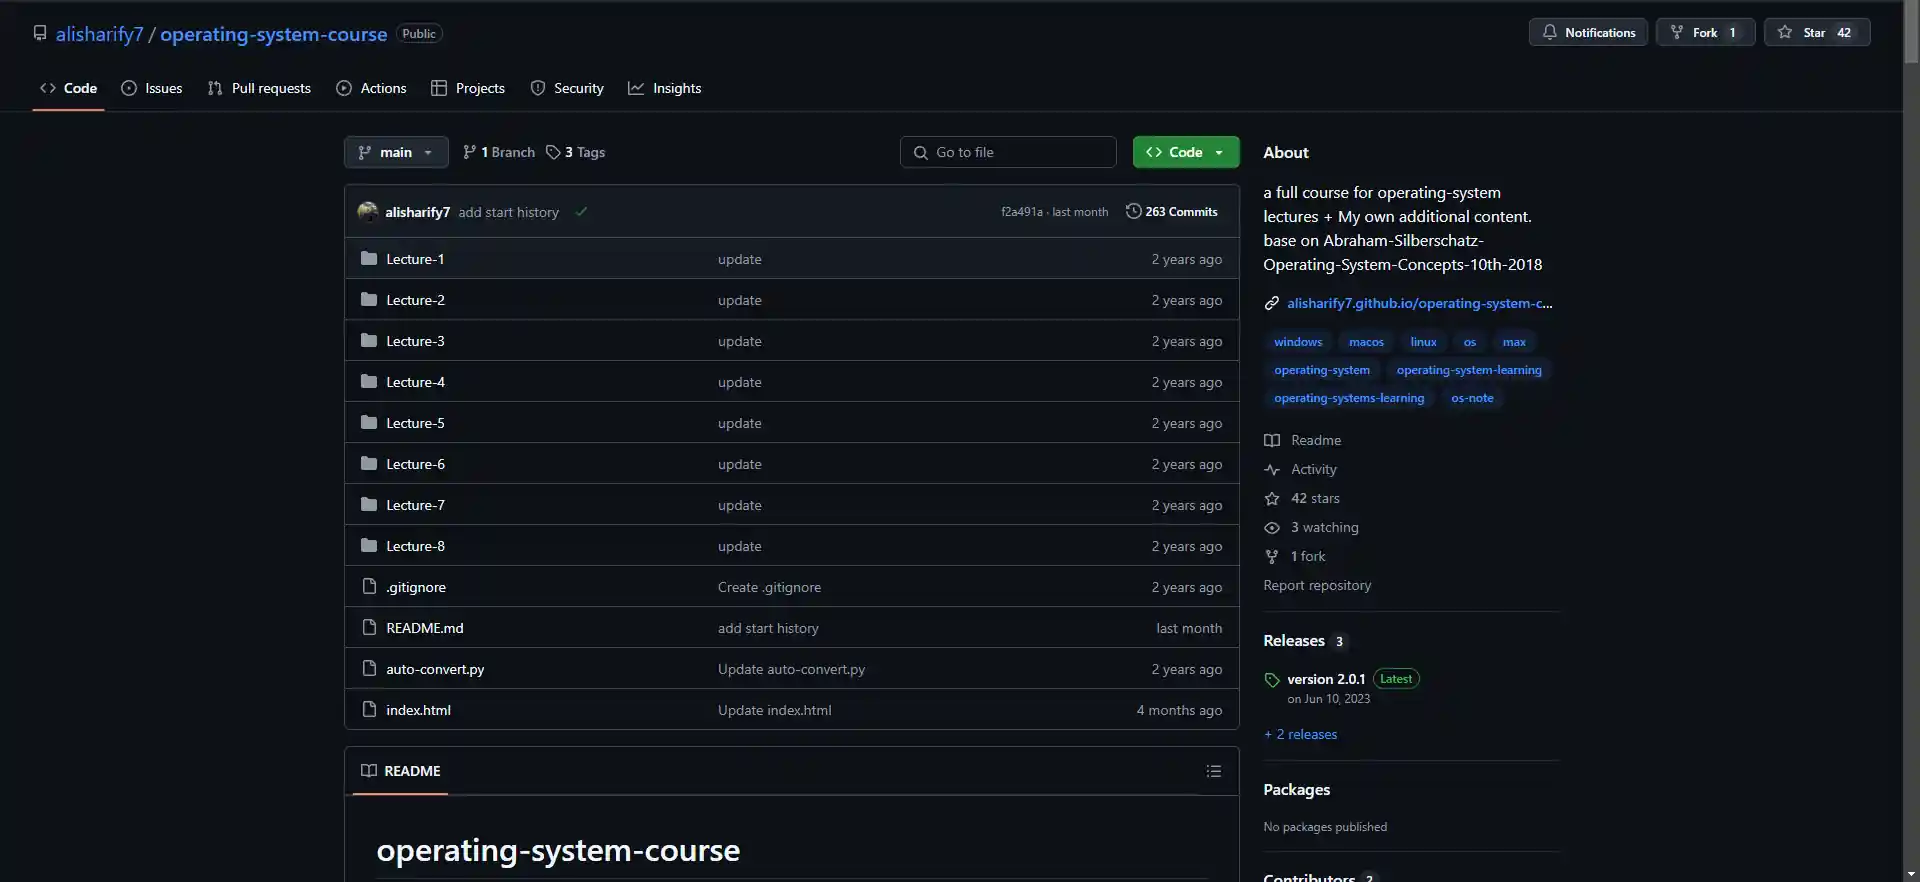The height and width of the screenshot is (882, 1920).
Task: Click the Lecture-1 folder icon
Action: click(x=369, y=259)
